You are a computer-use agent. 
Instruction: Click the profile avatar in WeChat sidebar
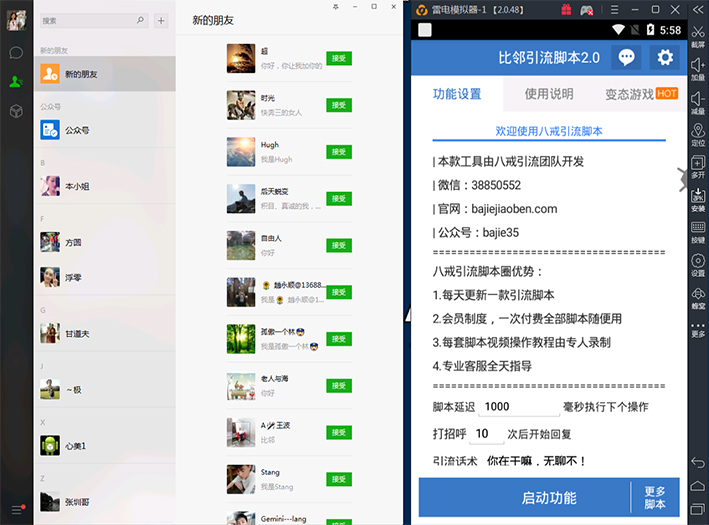pos(16,20)
